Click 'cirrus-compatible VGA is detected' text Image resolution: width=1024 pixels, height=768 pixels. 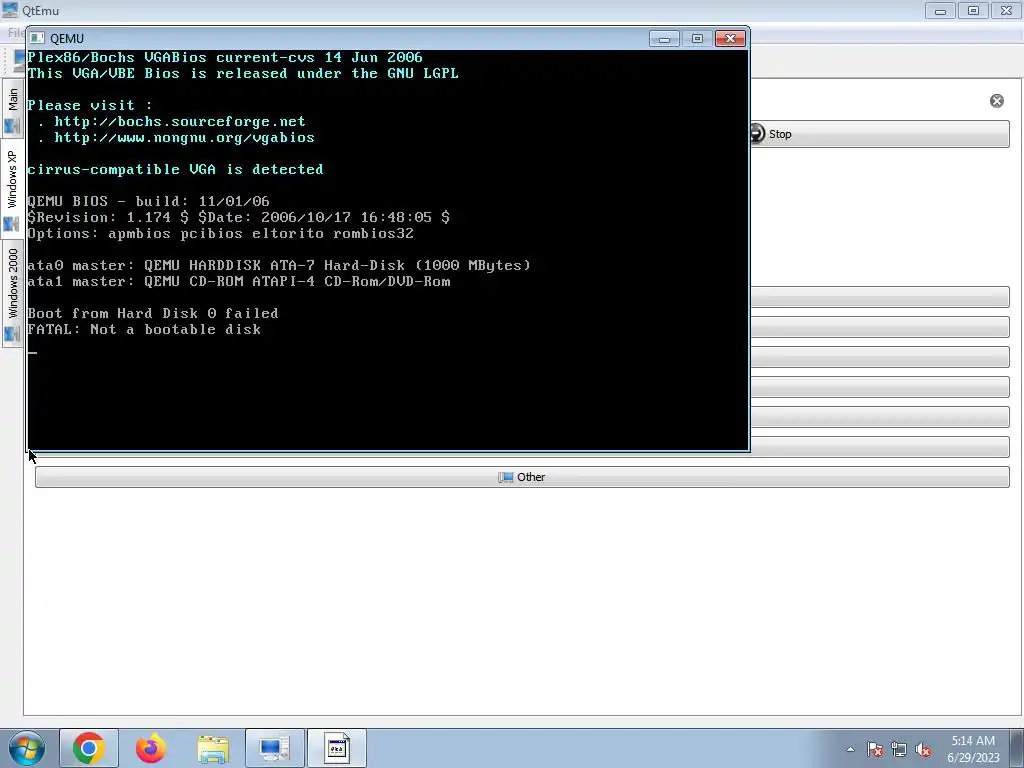[176, 170]
